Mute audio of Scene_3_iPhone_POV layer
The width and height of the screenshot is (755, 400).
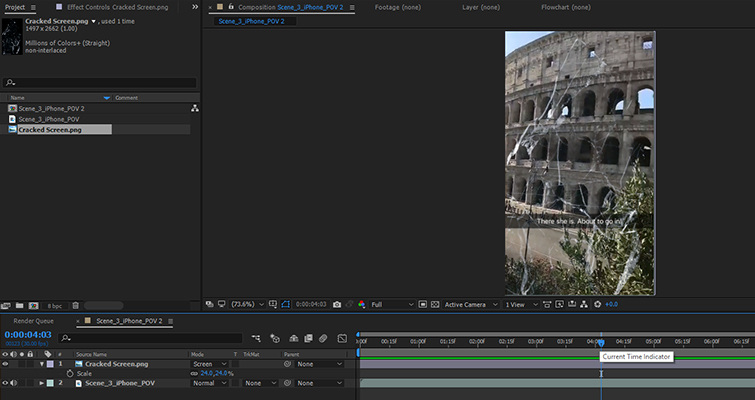point(14,383)
